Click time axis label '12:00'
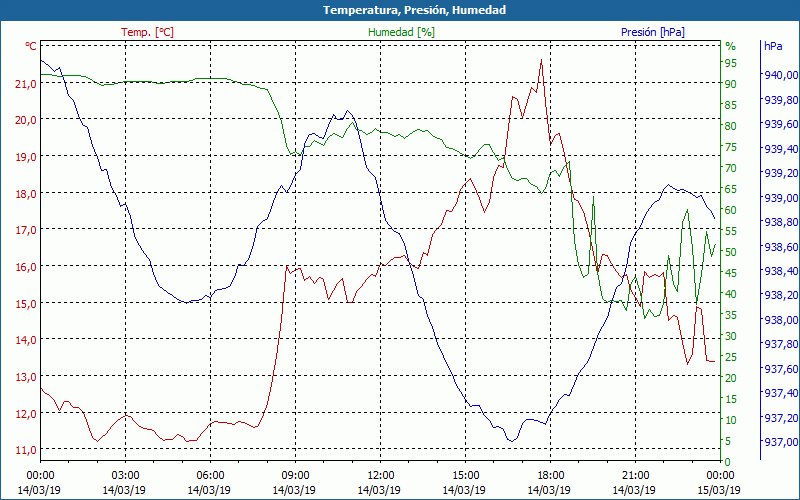Viewport: 800px width, 500px height. tap(380, 476)
